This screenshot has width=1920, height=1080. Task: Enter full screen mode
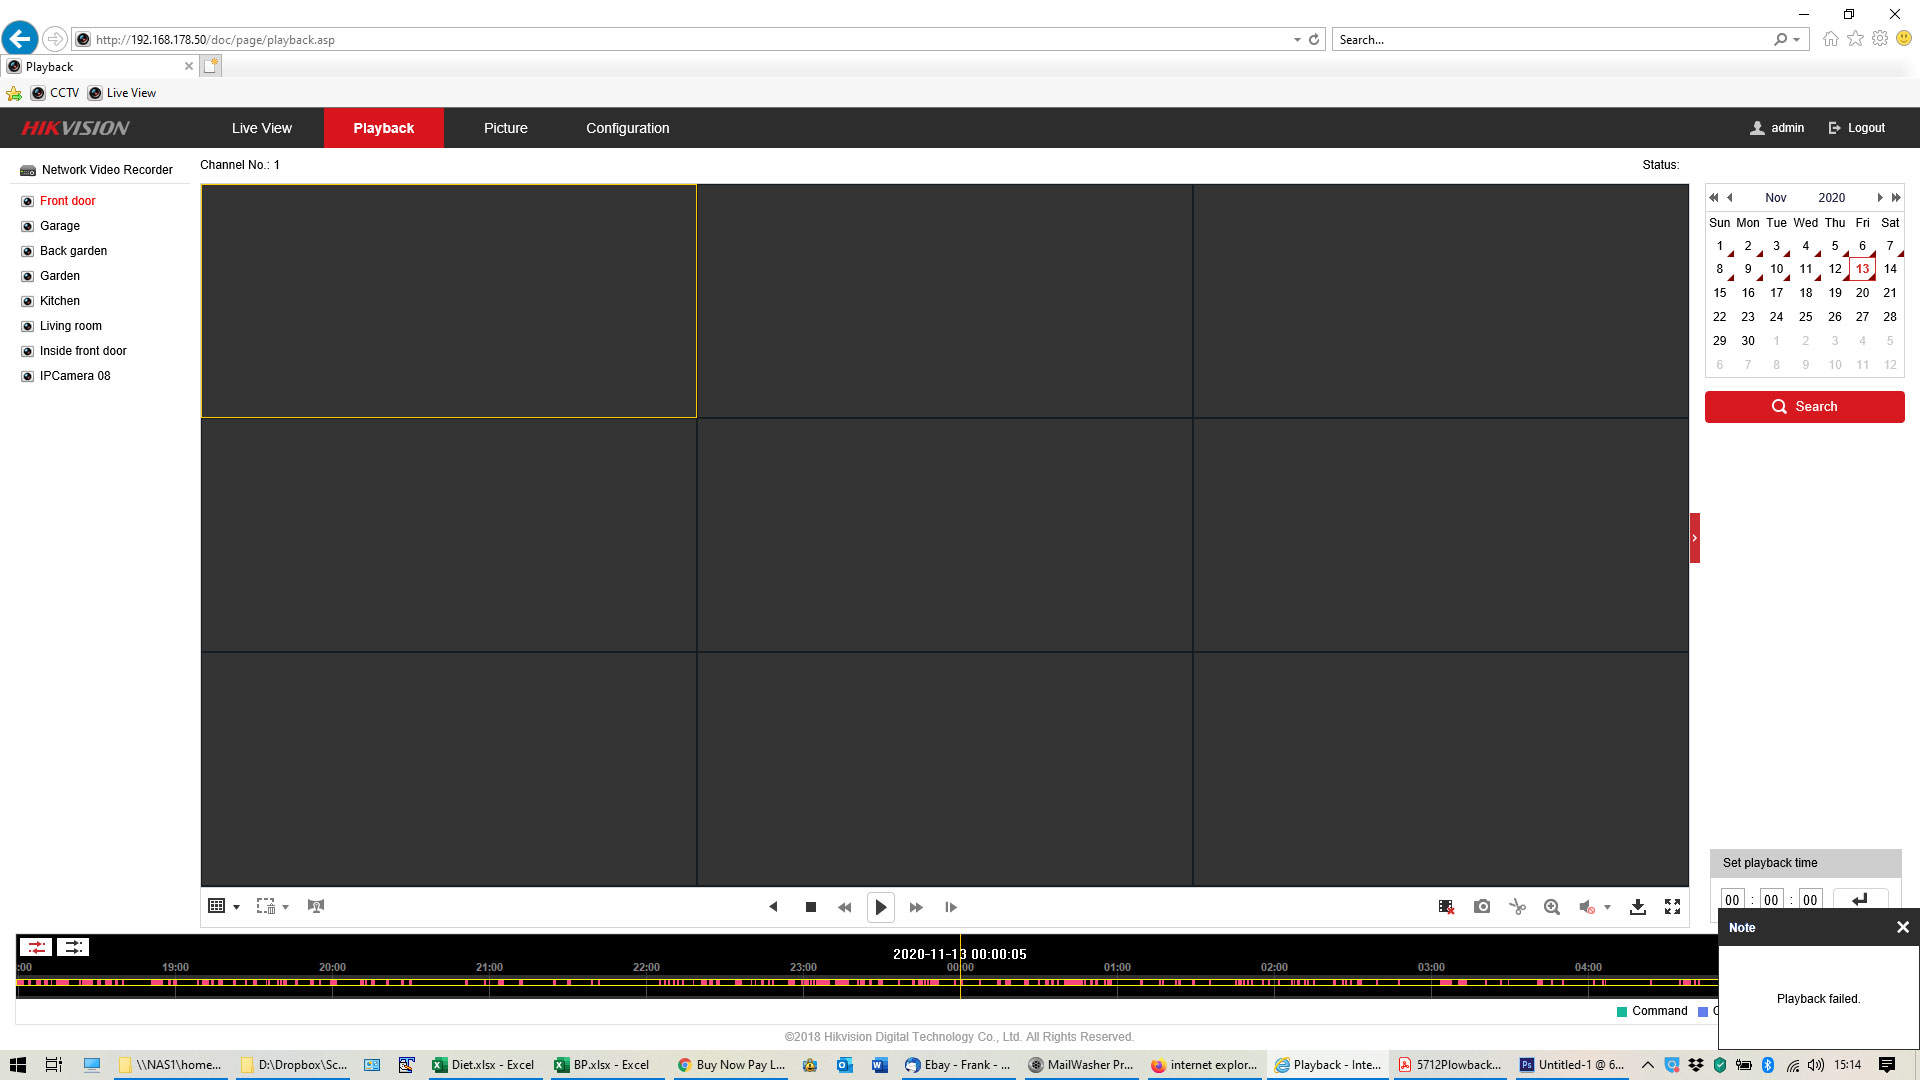coord(1672,907)
